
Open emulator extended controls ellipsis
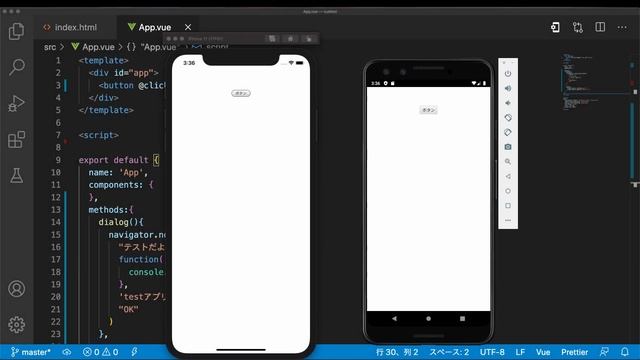[x=508, y=220]
